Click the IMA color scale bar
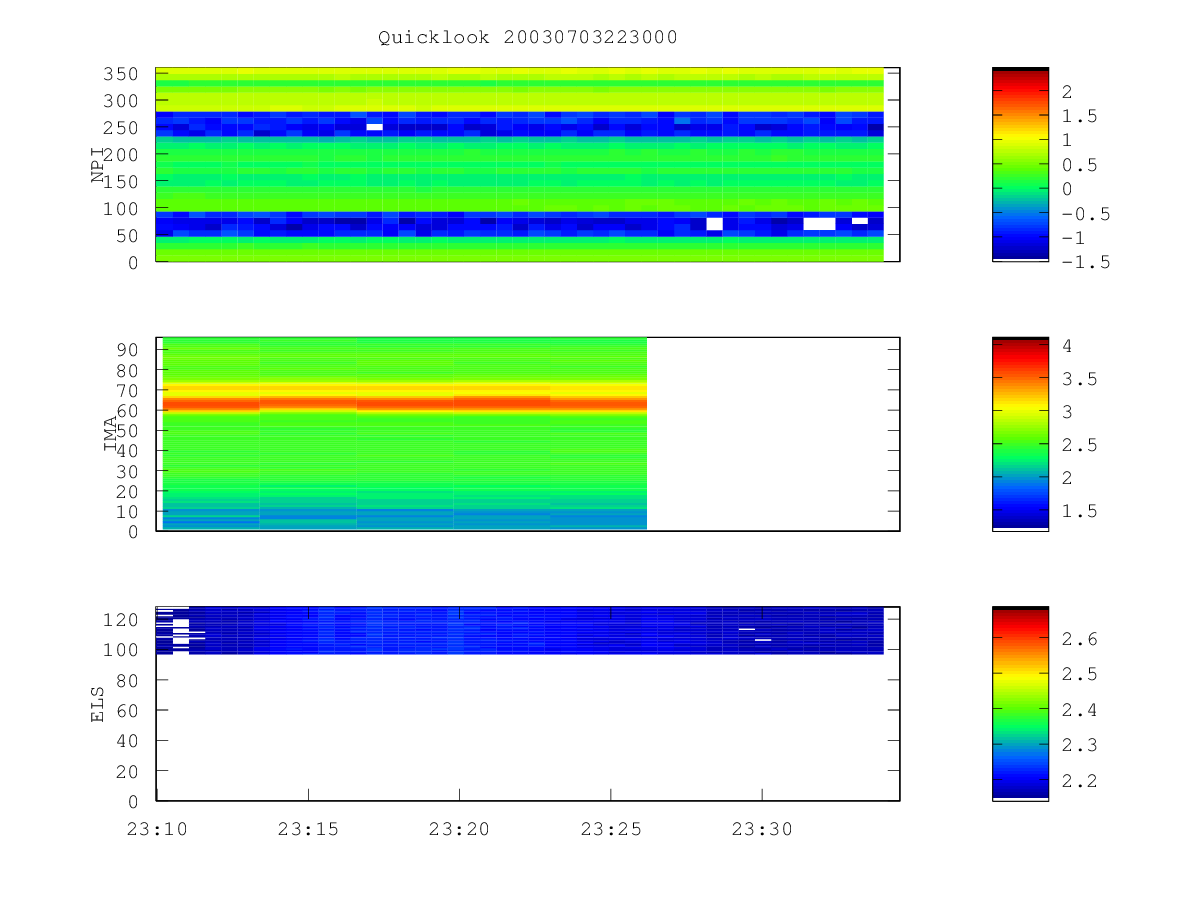The width and height of the screenshot is (1200, 900). tap(1020, 434)
